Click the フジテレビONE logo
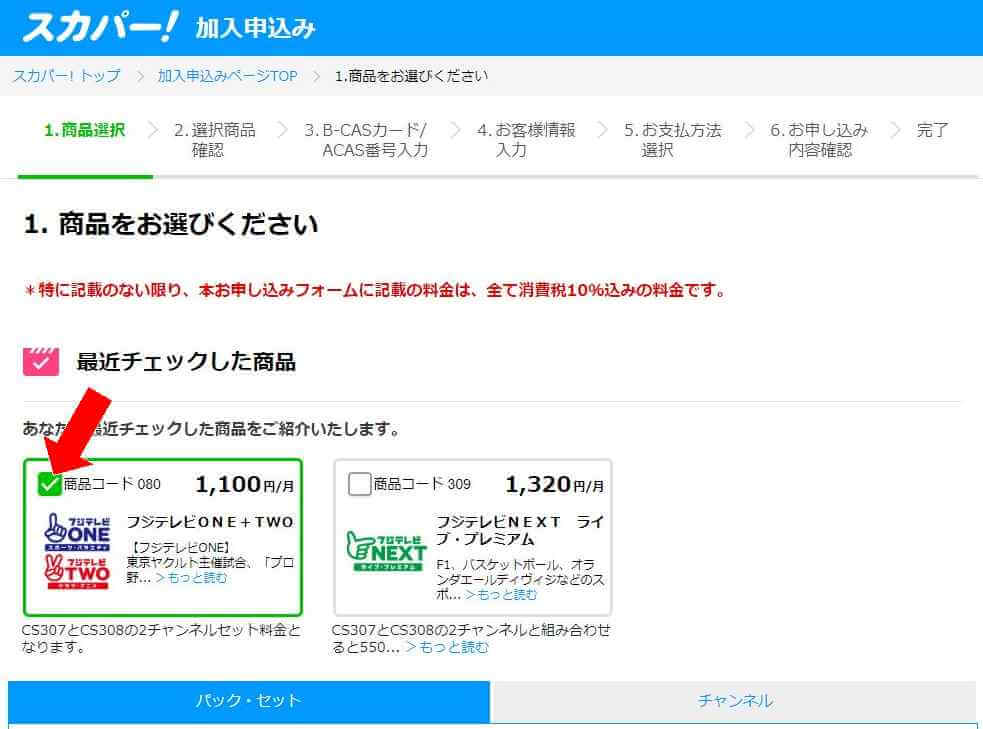This screenshot has width=983, height=729. pyautogui.click(x=78, y=532)
